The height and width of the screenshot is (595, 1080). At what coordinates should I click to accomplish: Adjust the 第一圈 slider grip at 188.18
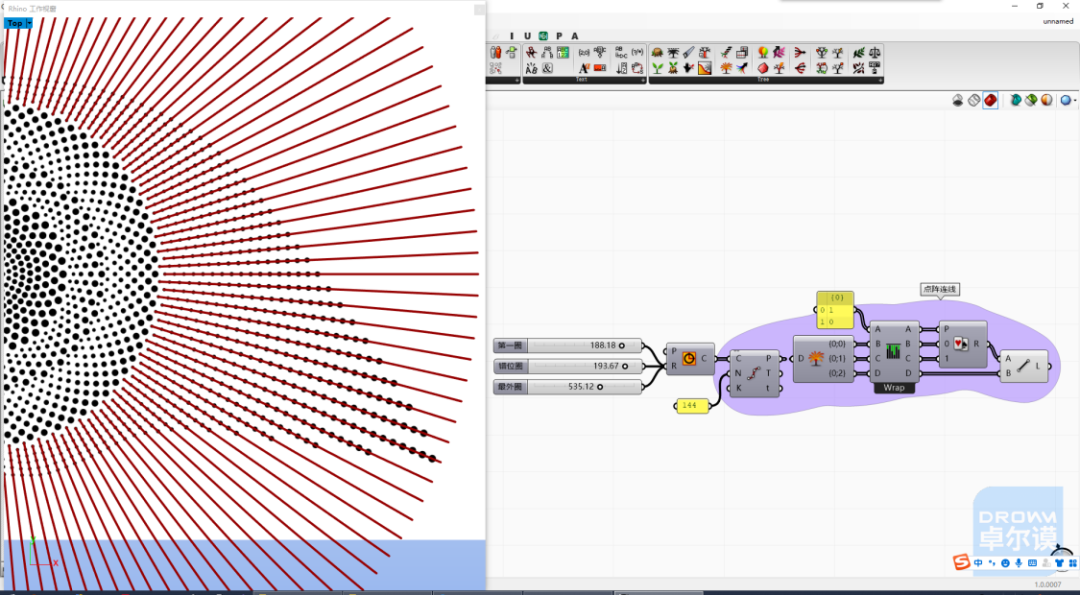point(622,346)
